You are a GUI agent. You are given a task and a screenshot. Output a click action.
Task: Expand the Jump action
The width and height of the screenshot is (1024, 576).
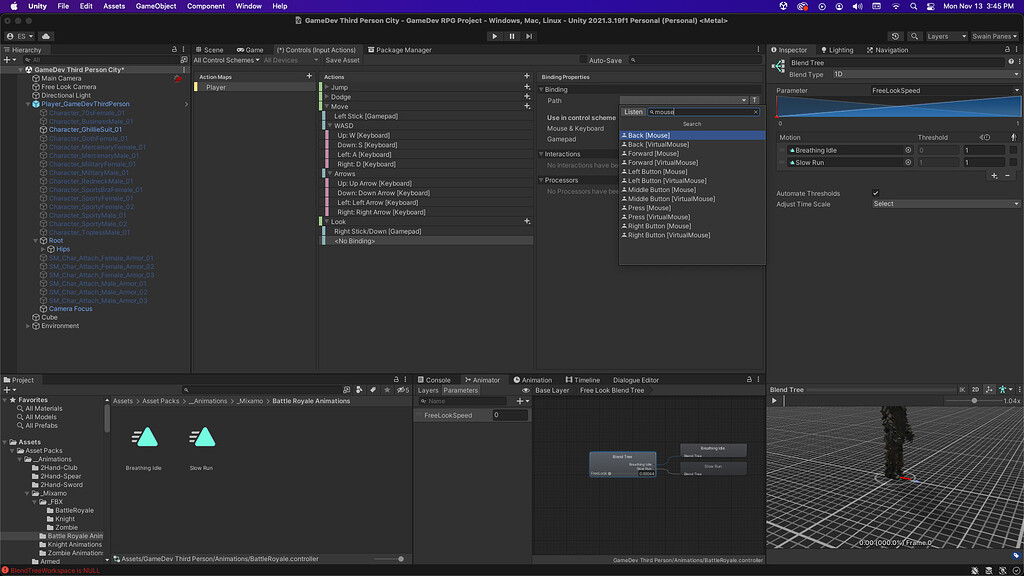[x=326, y=87]
